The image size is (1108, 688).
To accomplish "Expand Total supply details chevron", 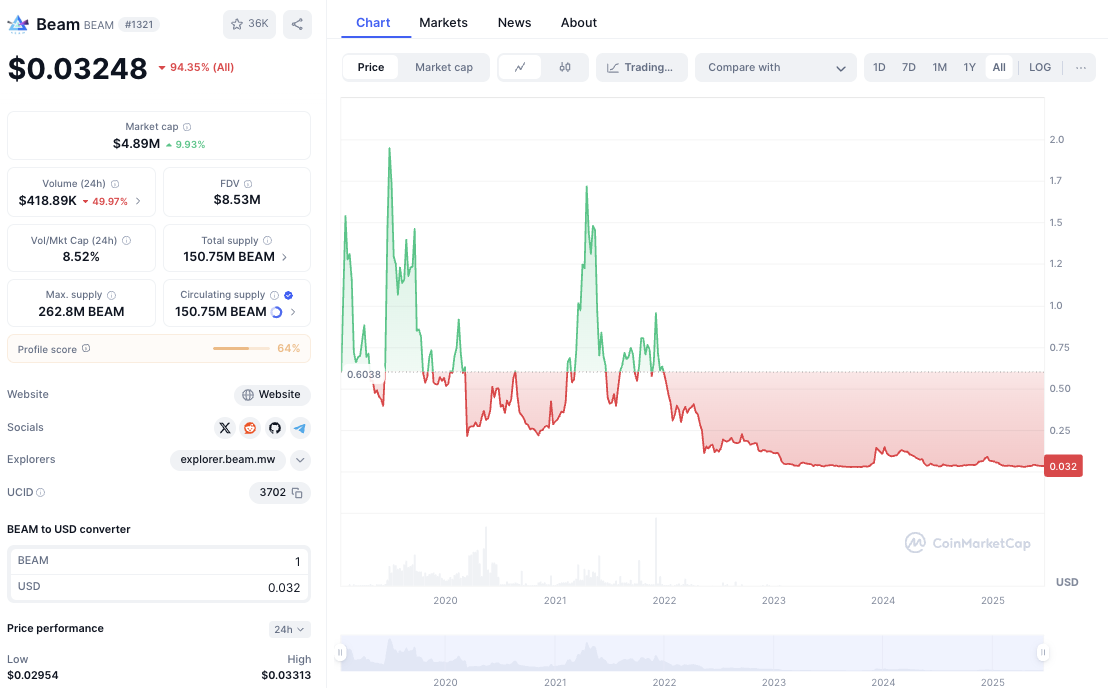I will tap(285, 257).
